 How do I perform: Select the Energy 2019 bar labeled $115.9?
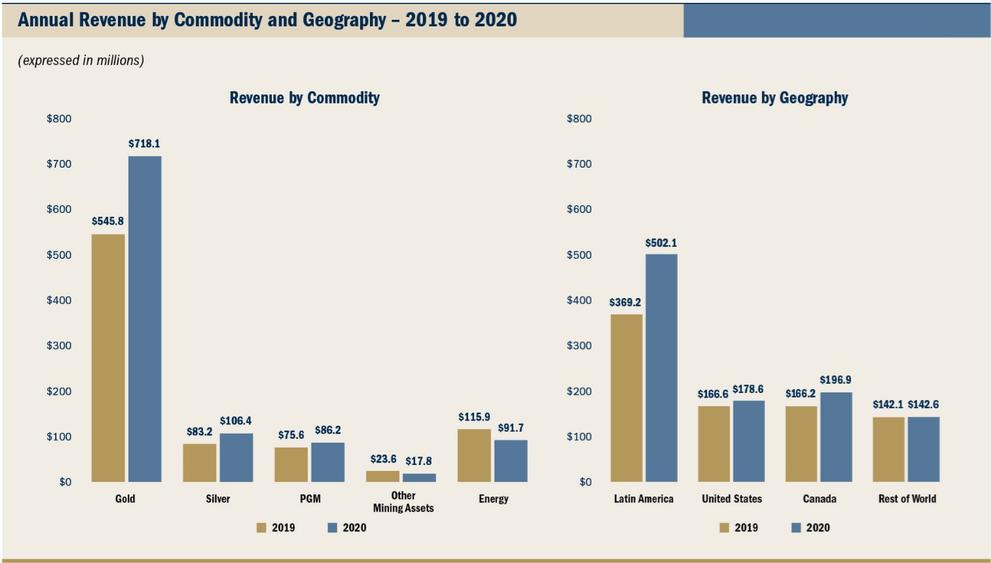pyautogui.click(x=474, y=455)
